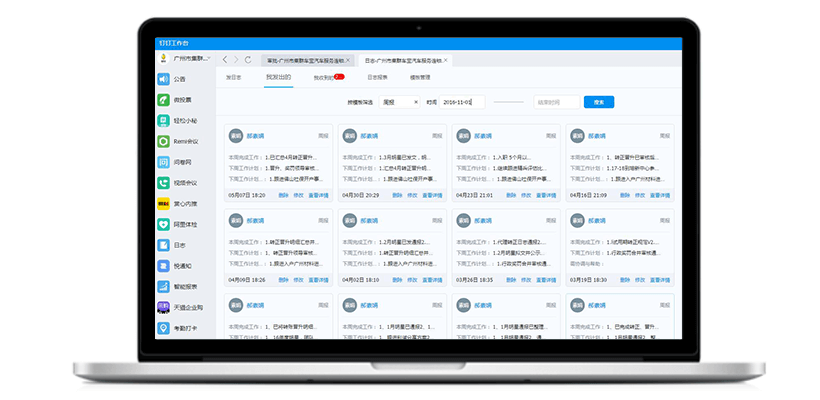Viewport: 820px width, 400px height.
Task: Open the 视频会议 video conference icon
Action: tap(163, 183)
